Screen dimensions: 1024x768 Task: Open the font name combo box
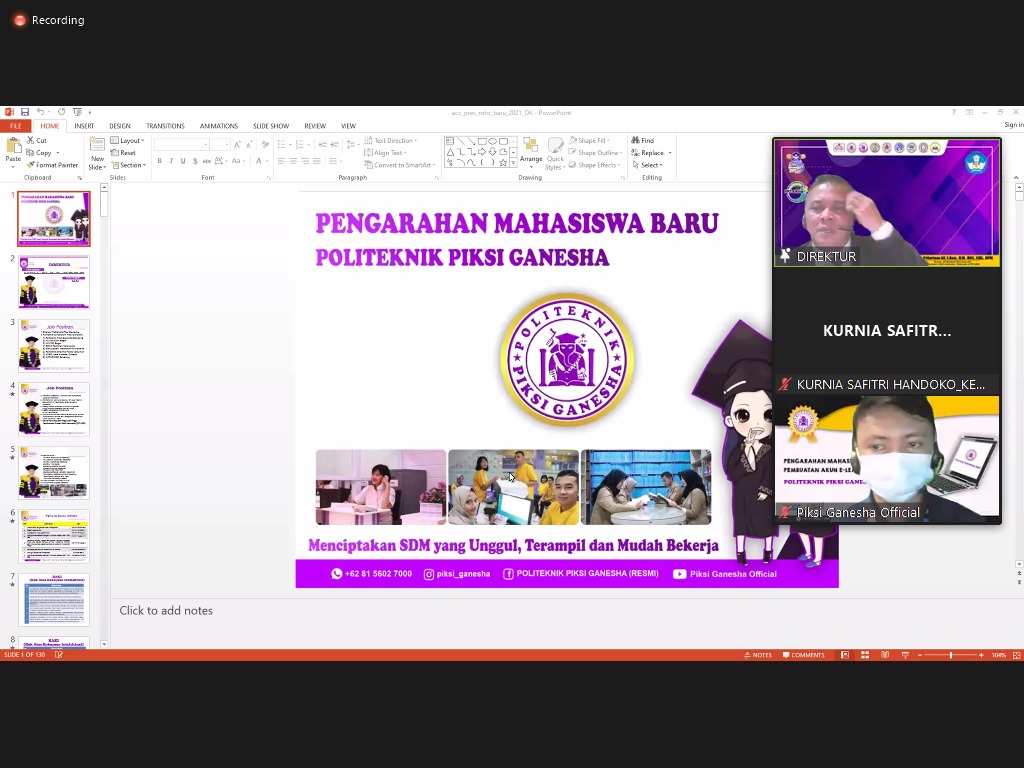coord(182,144)
